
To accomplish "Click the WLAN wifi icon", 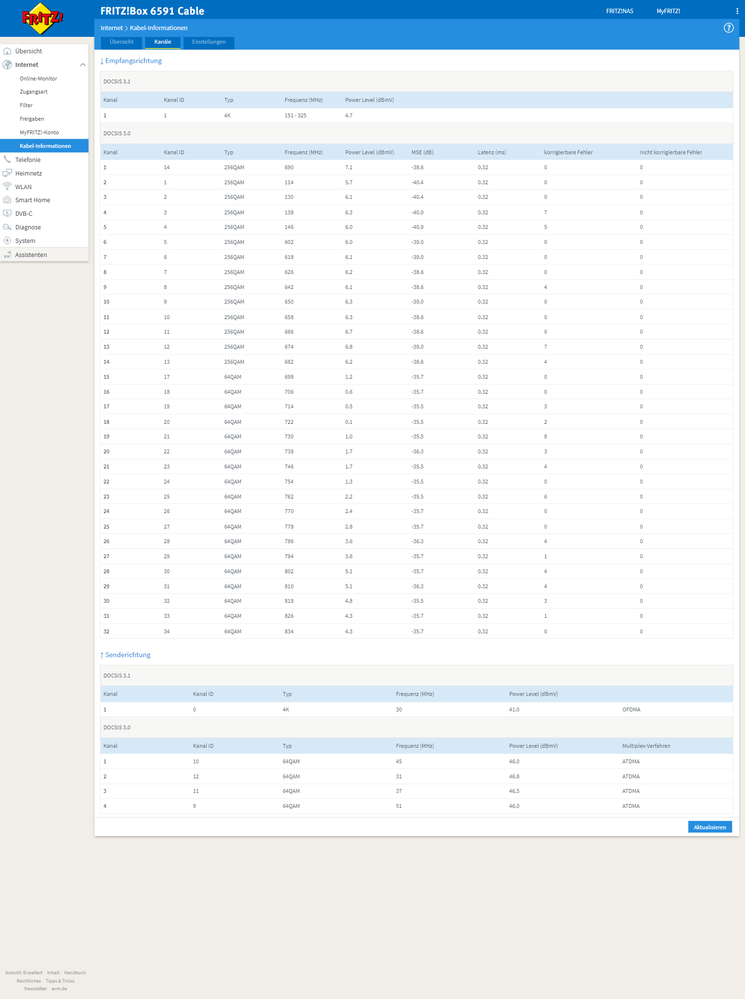I will pos(7,187).
